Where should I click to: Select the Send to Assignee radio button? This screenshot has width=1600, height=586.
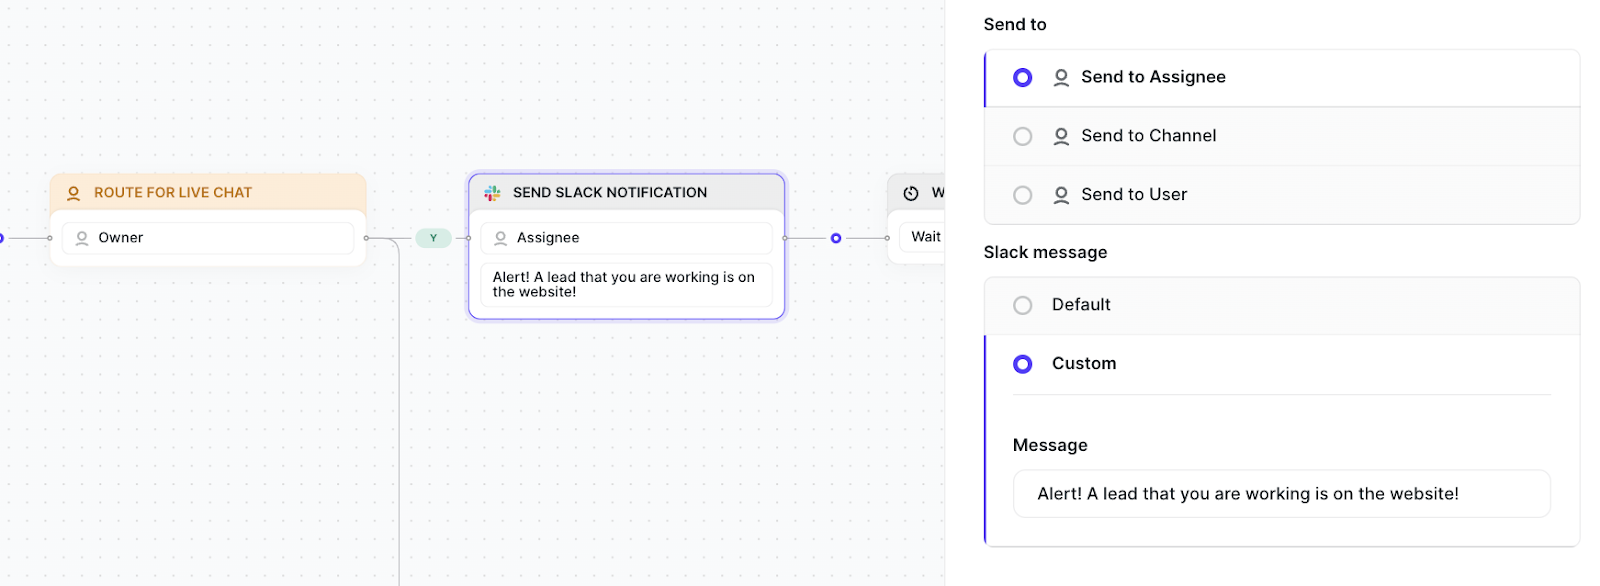(1022, 77)
